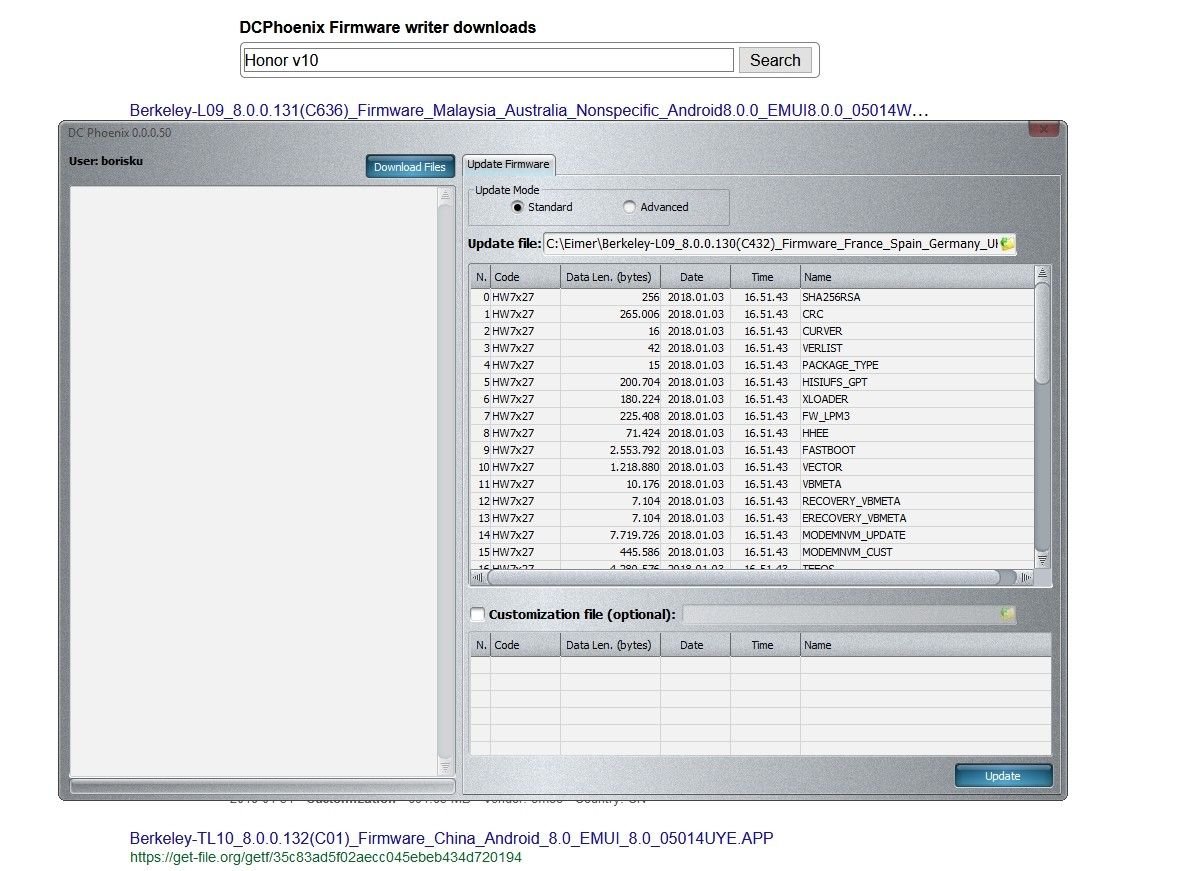1189x871 pixels.
Task: Sort firmware table by Name column
Action: click(918, 277)
